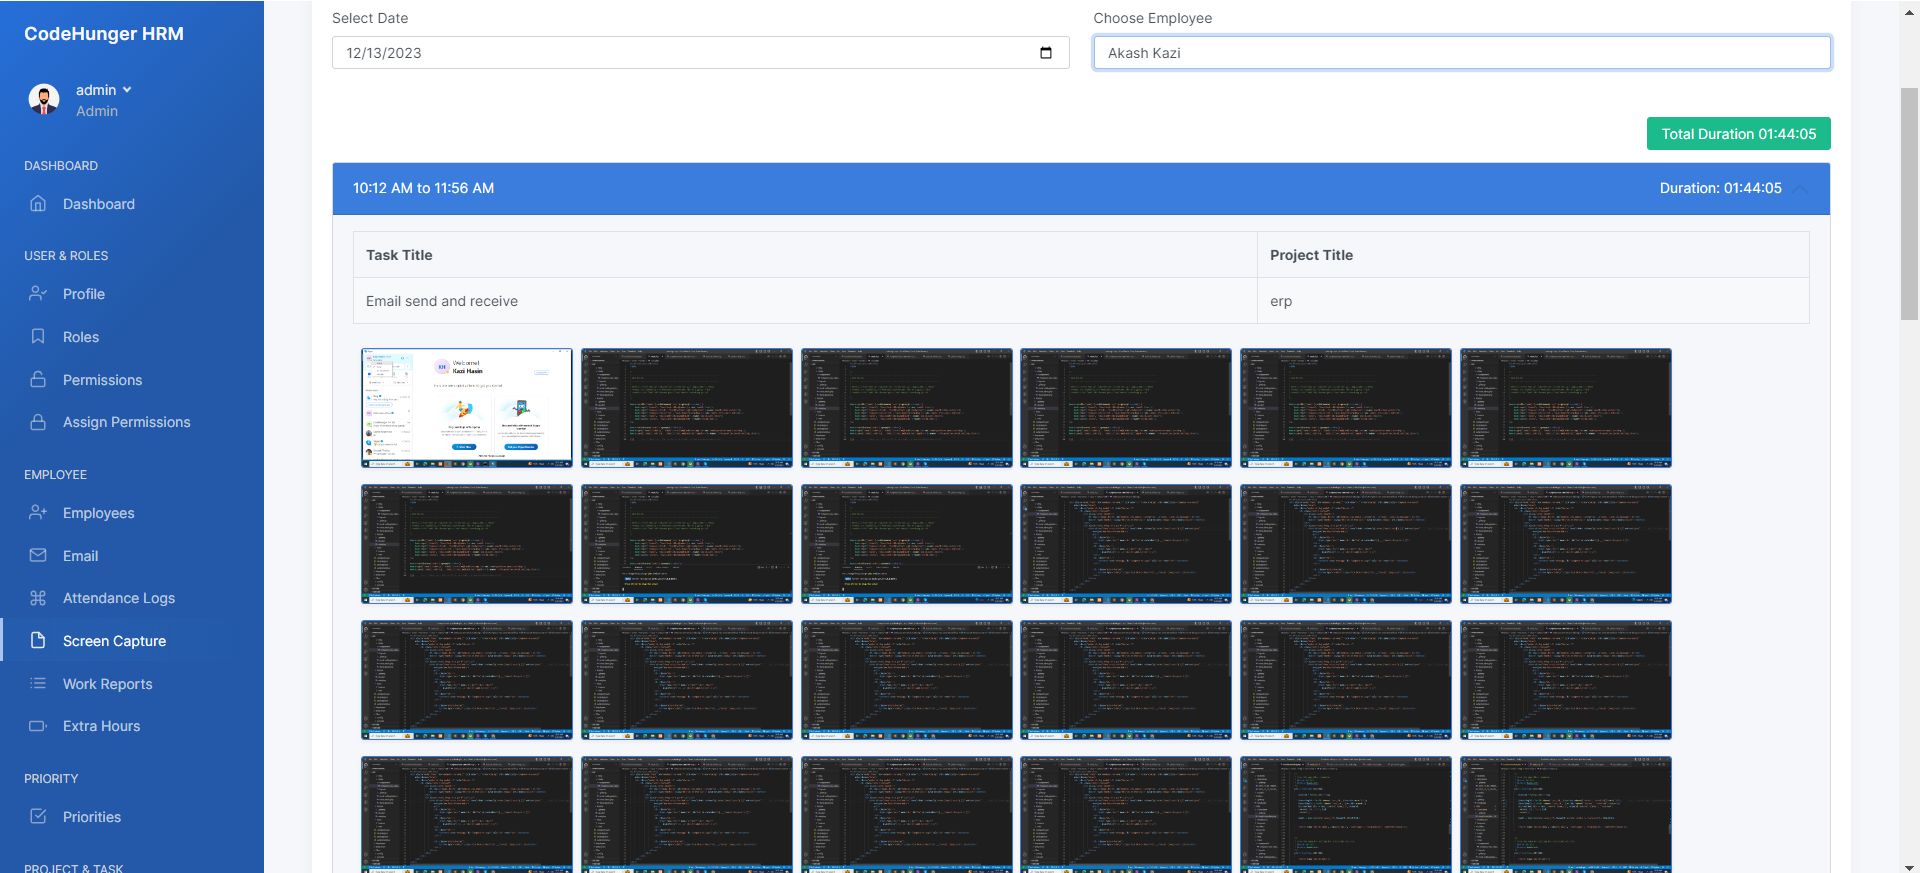Open Assign Permissions page
The width and height of the screenshot is (1920, 873).
click(x=126, y=422)
